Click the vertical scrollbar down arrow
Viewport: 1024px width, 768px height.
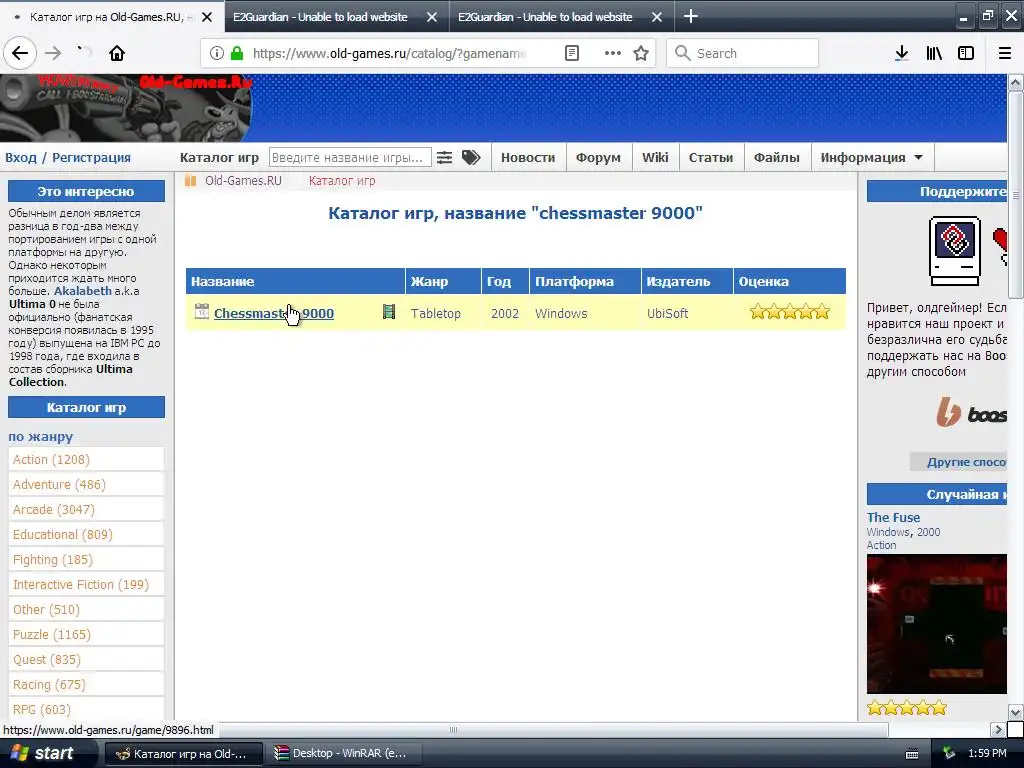click(1015, 712)
